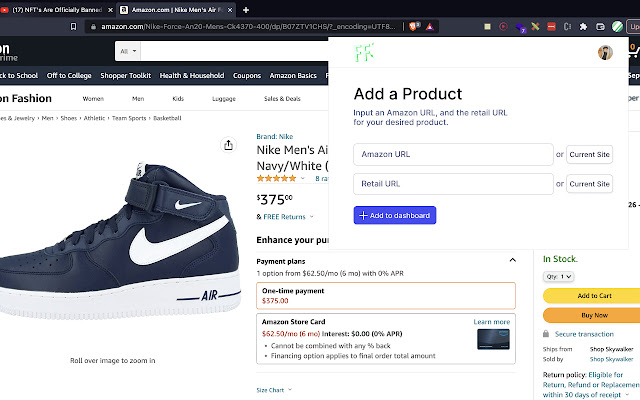This screenshot has width=640, height=400.
Task: Select the One-time payment $375.00 option
Action: coord(386,295)
